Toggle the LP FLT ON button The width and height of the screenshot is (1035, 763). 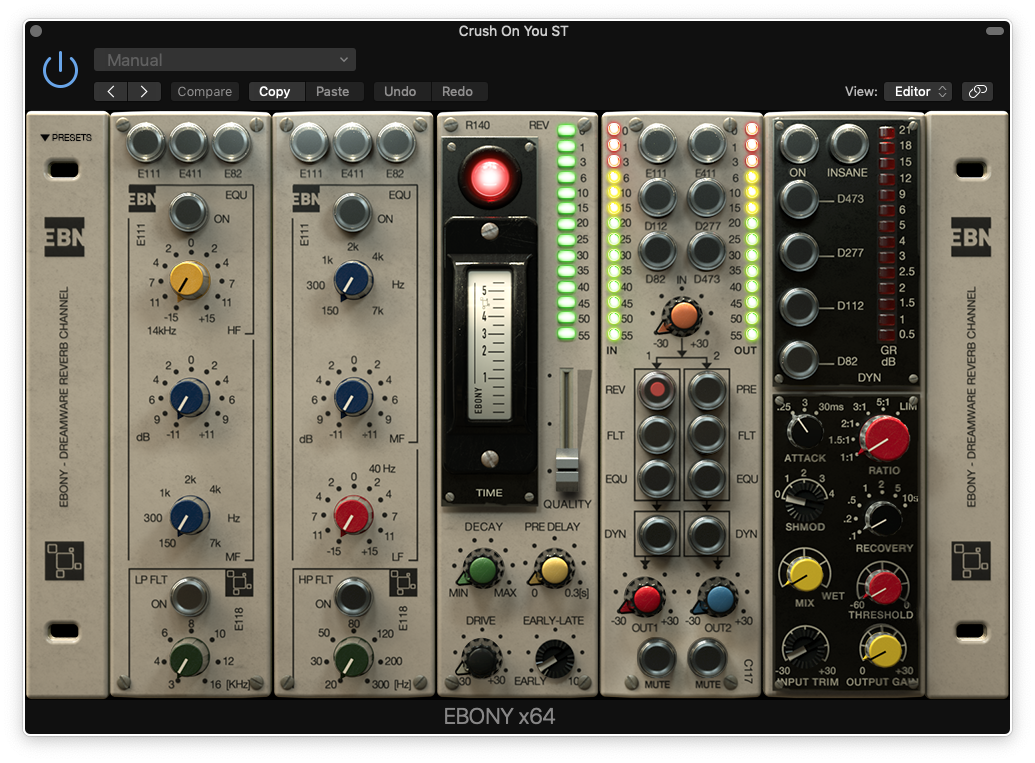coord(189,596)
